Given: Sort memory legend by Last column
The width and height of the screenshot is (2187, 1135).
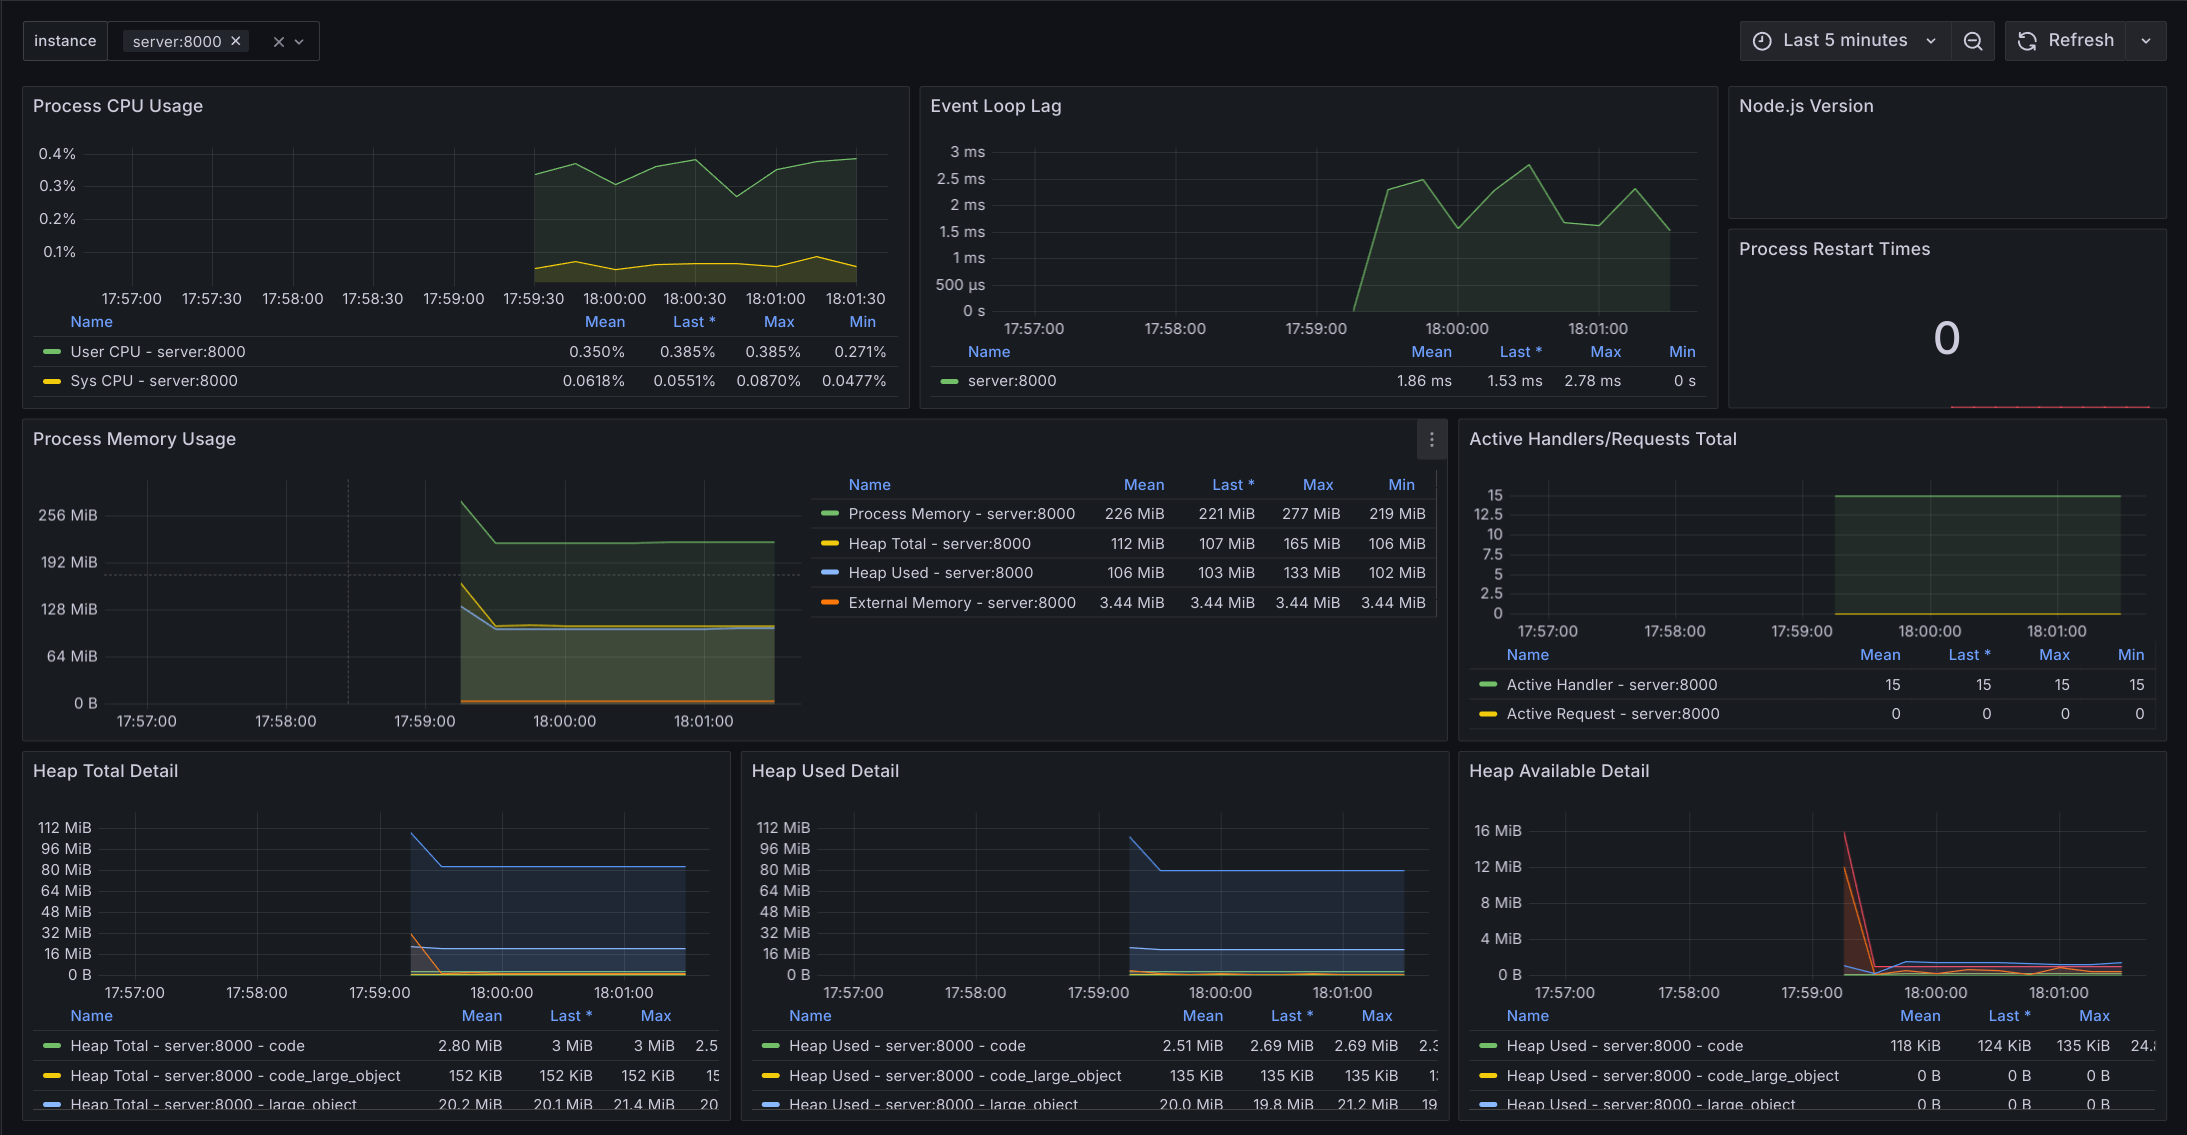Looking at the screenshot, I should (x=1232, y=485).
